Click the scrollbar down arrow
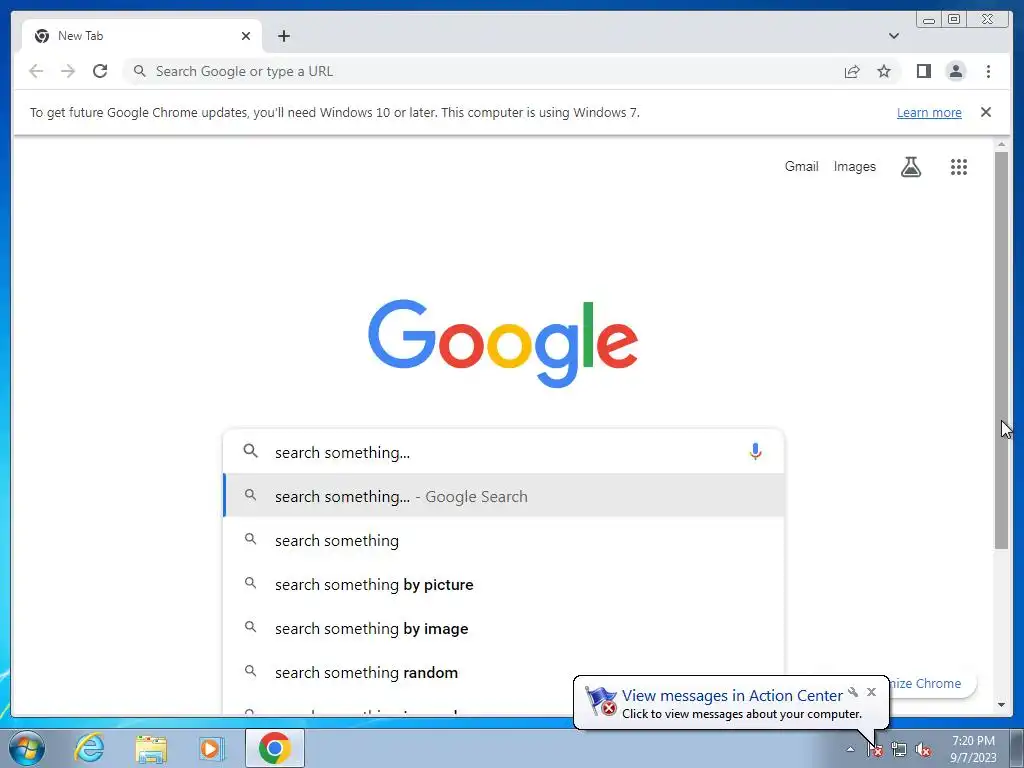 coord(1001,705)
